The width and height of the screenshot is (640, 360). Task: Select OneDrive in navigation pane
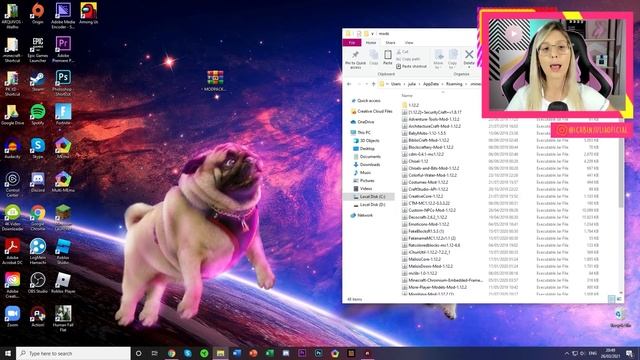coord(362,122)
